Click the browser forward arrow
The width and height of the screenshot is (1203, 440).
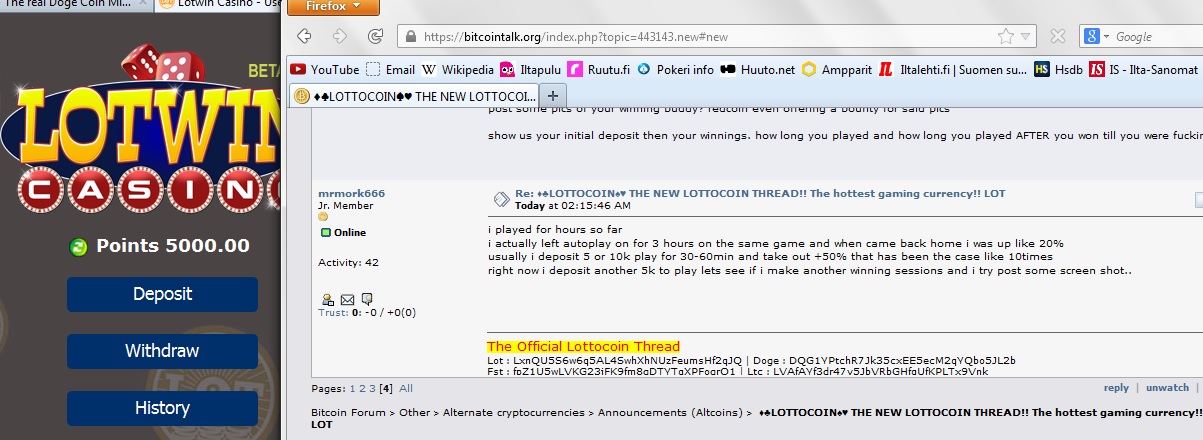pyautogui.click(x=339, y=36)
